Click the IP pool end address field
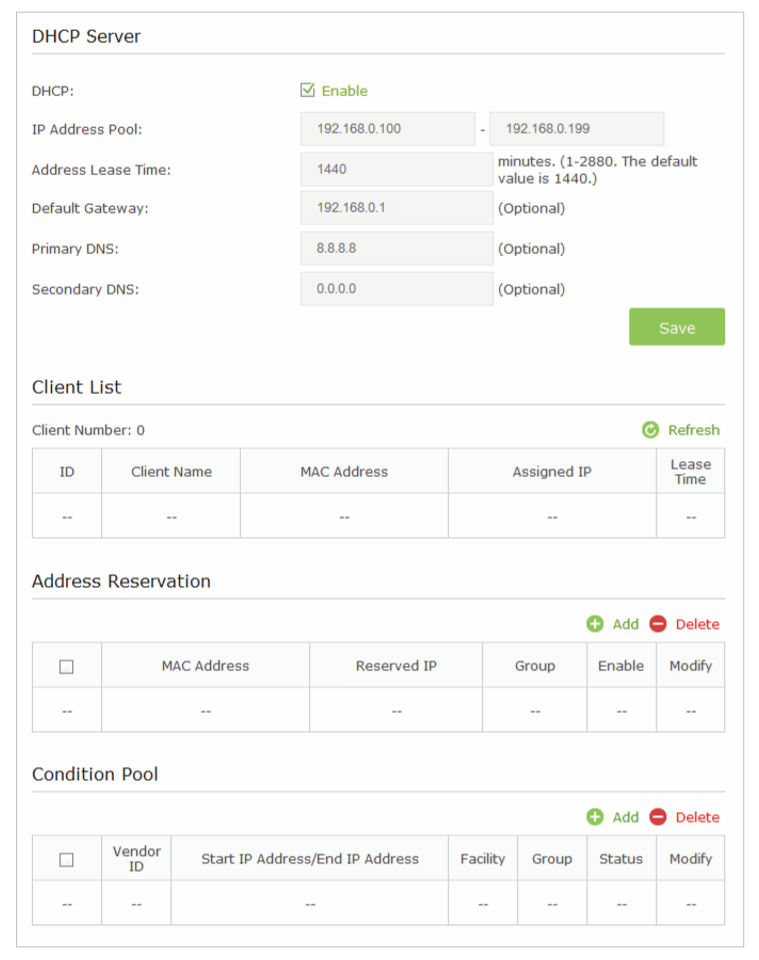This screenshot has height=960, width=759. click(x=576, y=129)
